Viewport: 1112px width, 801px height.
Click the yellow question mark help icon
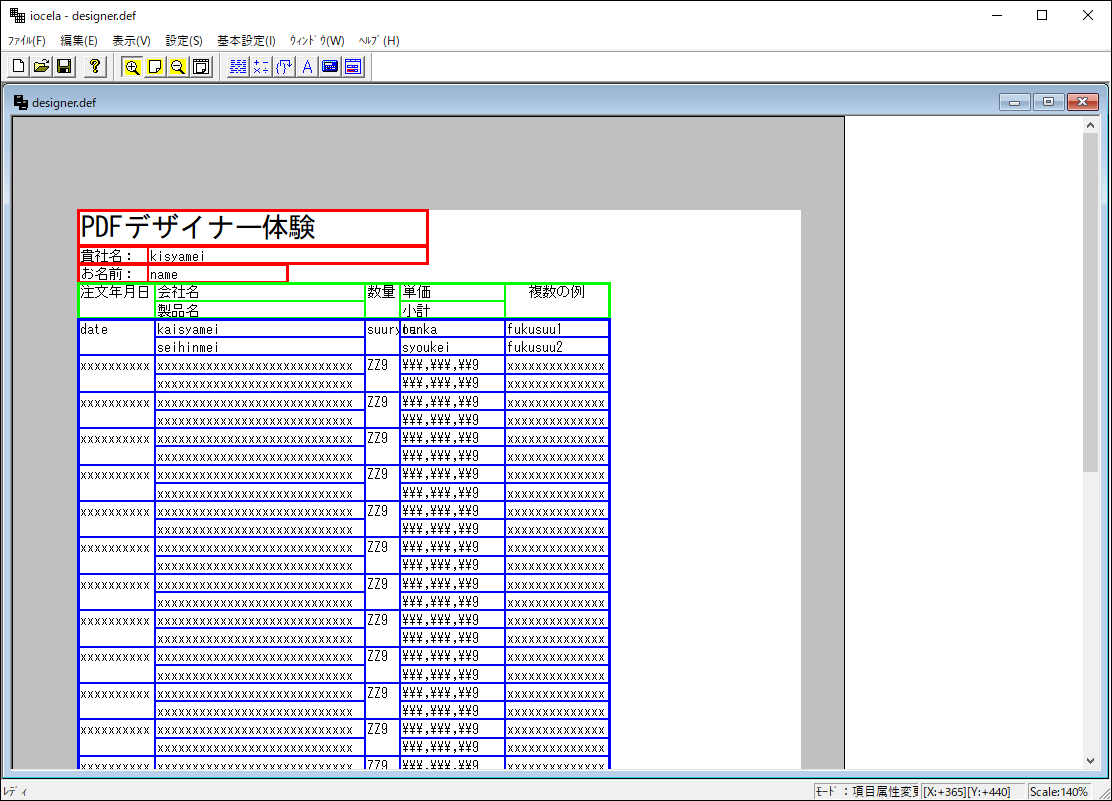[94, 67]
